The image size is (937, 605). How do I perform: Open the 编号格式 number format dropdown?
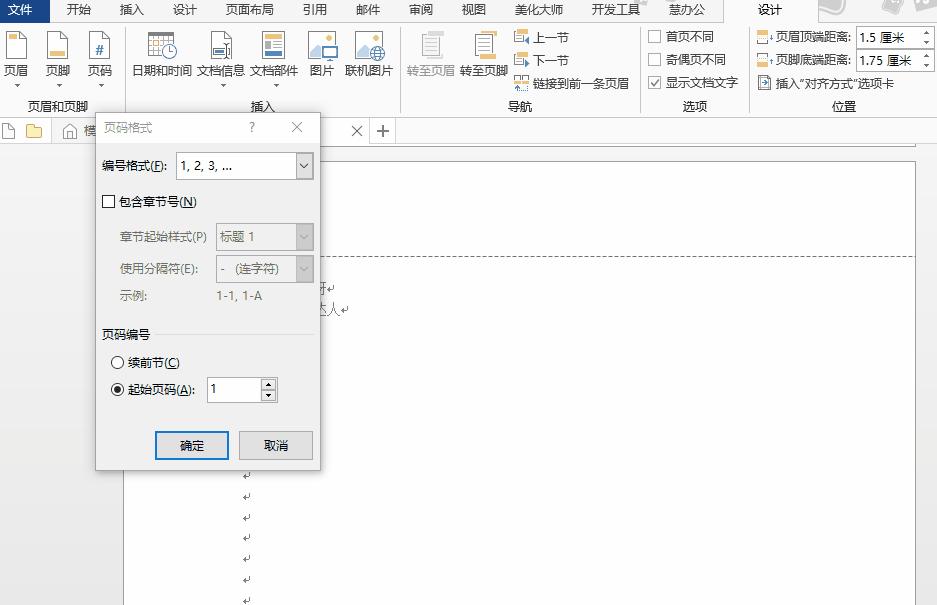tap(304, 165)
